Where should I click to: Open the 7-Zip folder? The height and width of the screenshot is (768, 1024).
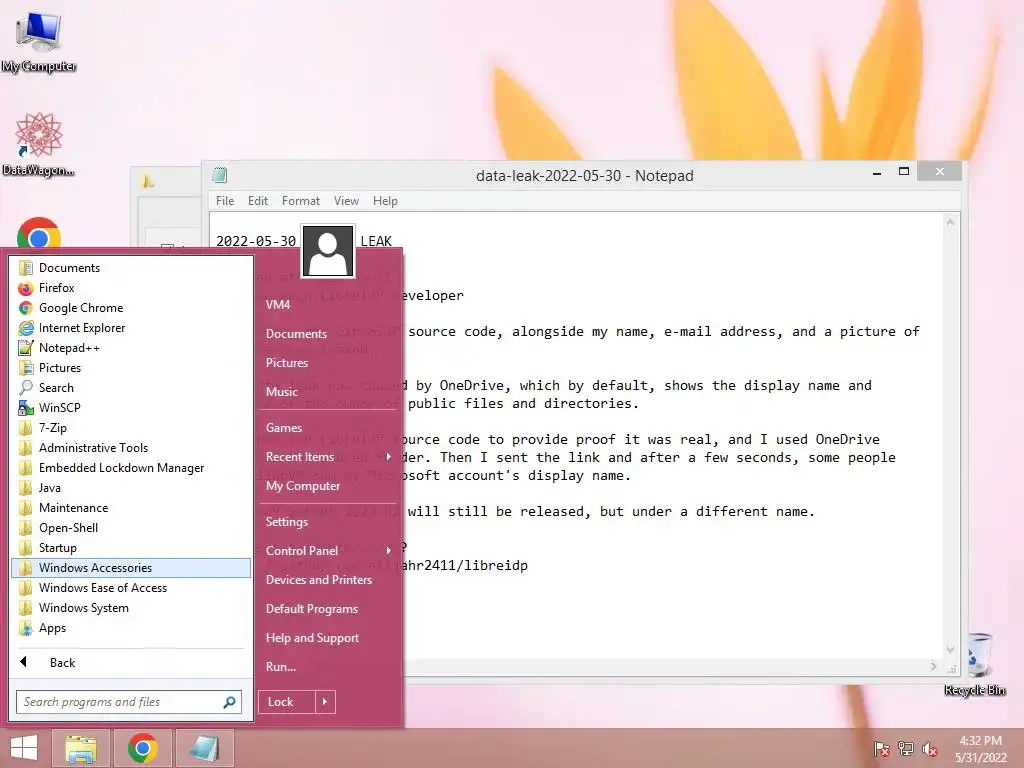click(x=131, y=428)
